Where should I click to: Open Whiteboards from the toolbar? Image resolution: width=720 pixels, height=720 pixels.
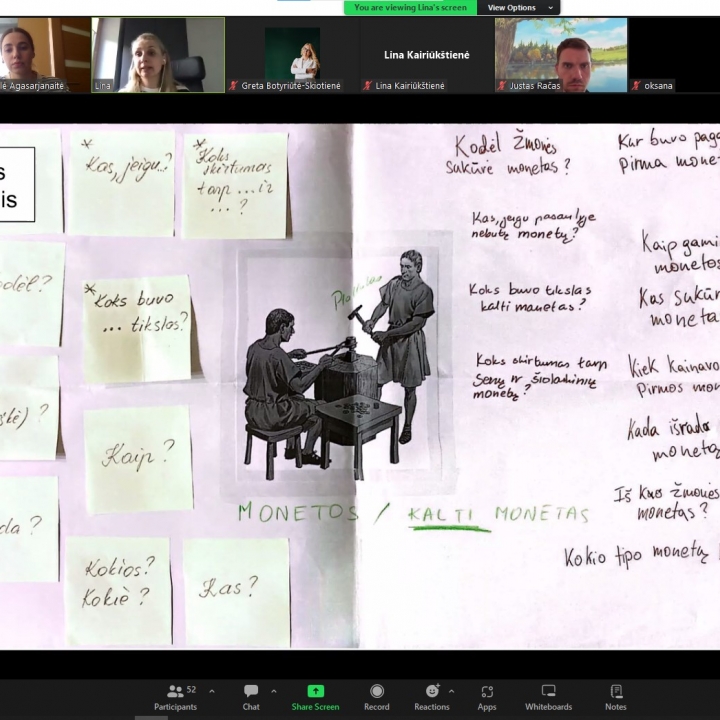pos(548,696)
